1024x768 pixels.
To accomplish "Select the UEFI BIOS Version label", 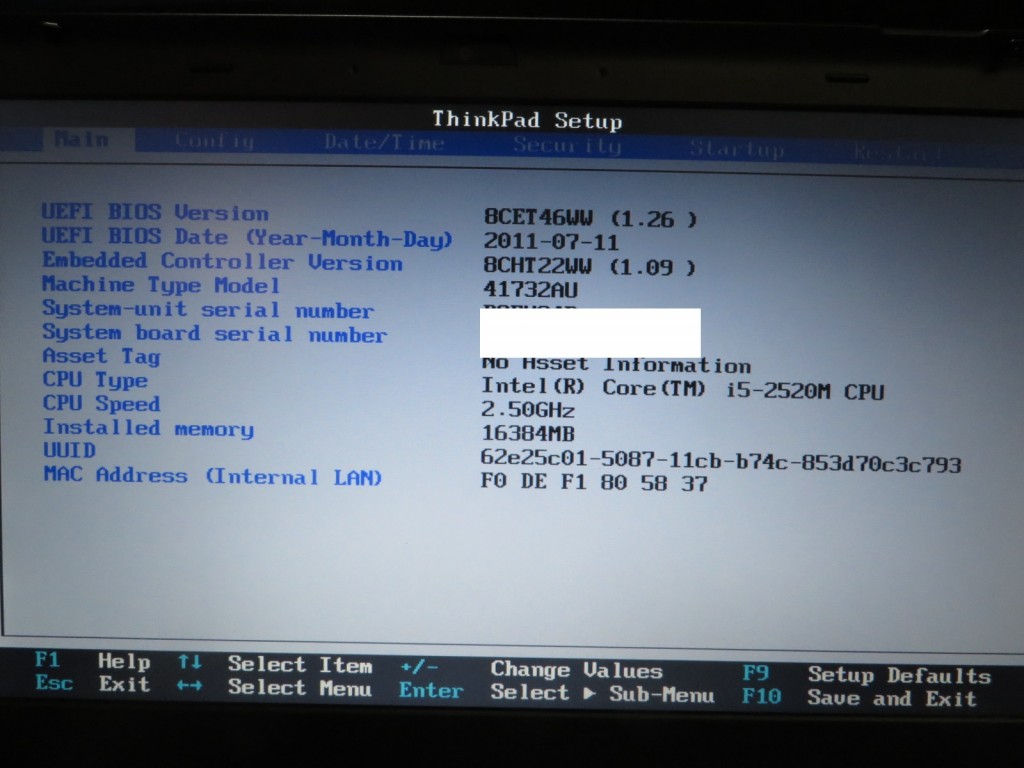I will coord(155,212).
